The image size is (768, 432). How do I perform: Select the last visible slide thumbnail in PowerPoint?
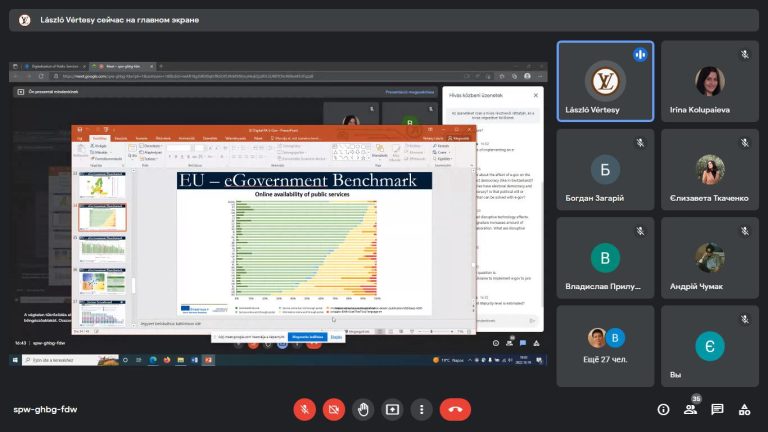pyautogui.click(x=102, y=312)
